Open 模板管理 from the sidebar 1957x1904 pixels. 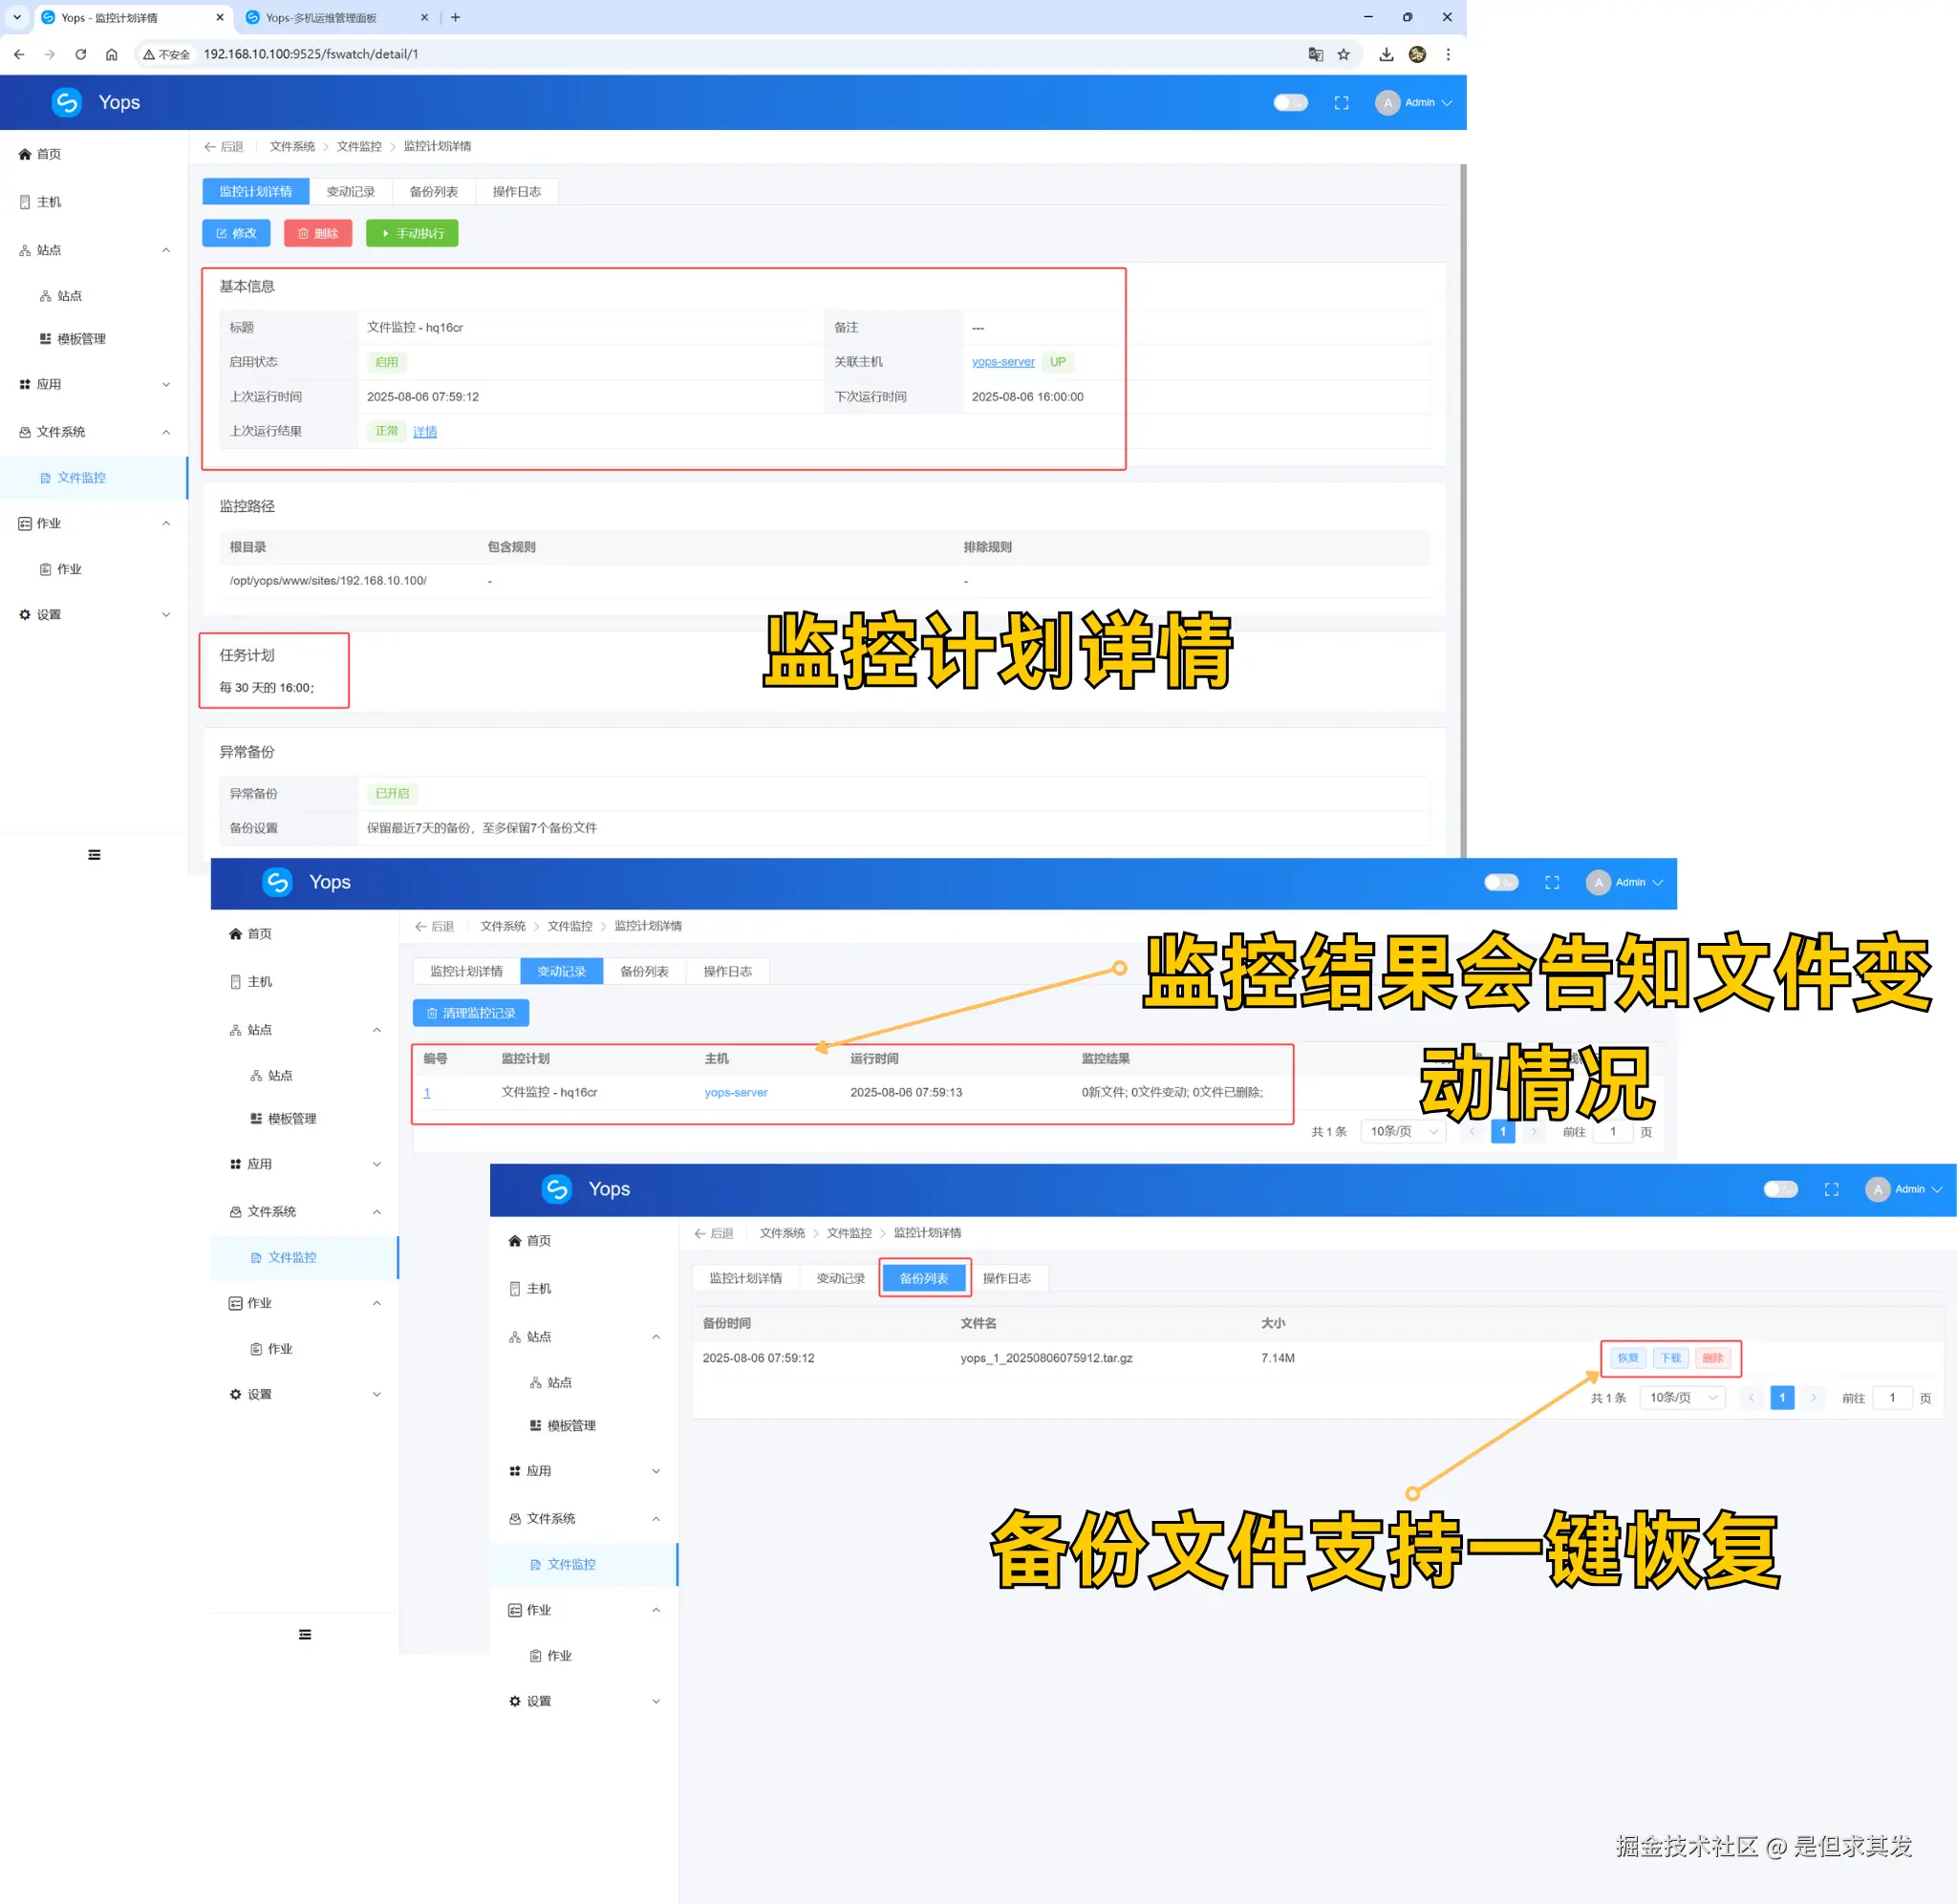click(78, 338)
